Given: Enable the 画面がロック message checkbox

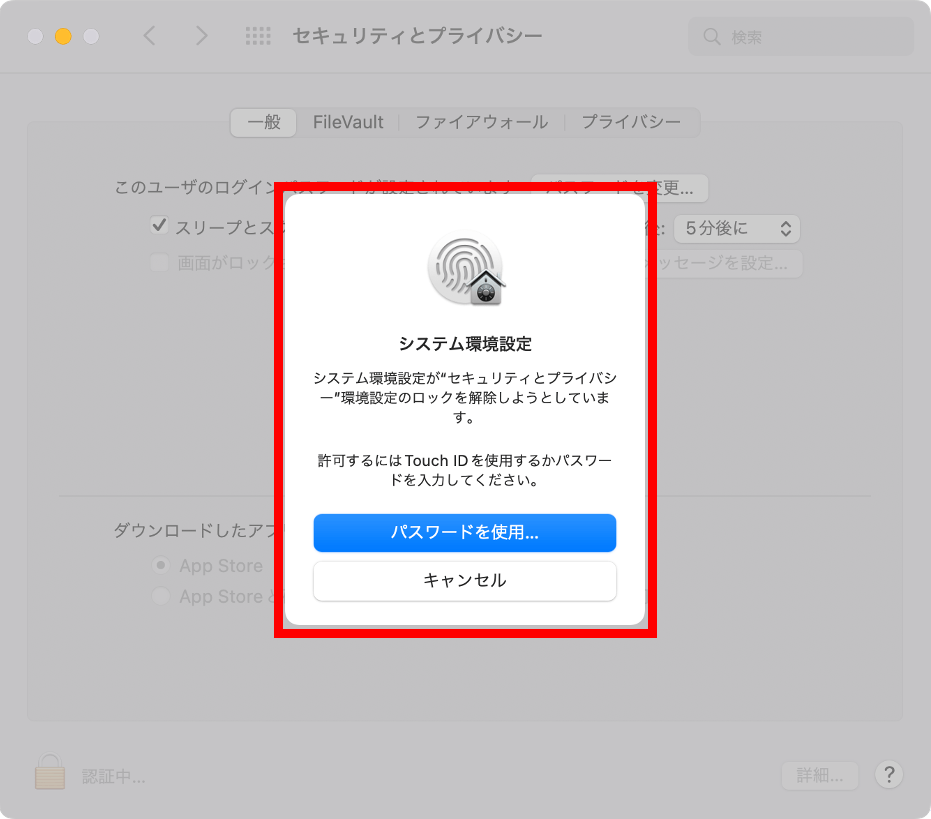Looking at the screenshot, I should point(159,262).
